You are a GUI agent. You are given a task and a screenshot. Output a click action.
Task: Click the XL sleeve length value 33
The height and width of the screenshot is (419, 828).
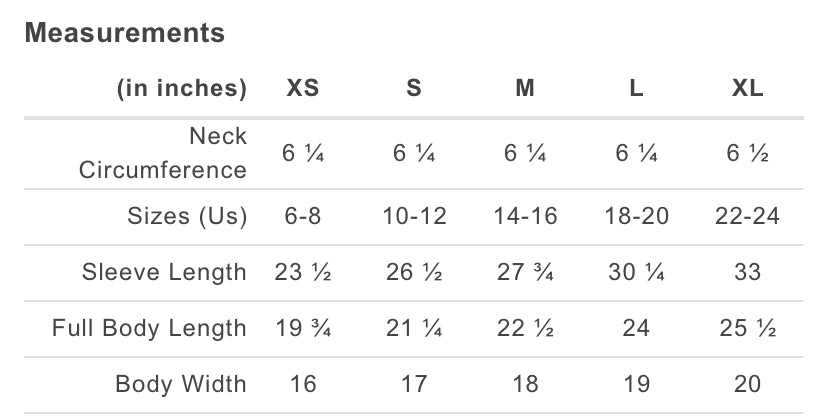pos(747,272)
